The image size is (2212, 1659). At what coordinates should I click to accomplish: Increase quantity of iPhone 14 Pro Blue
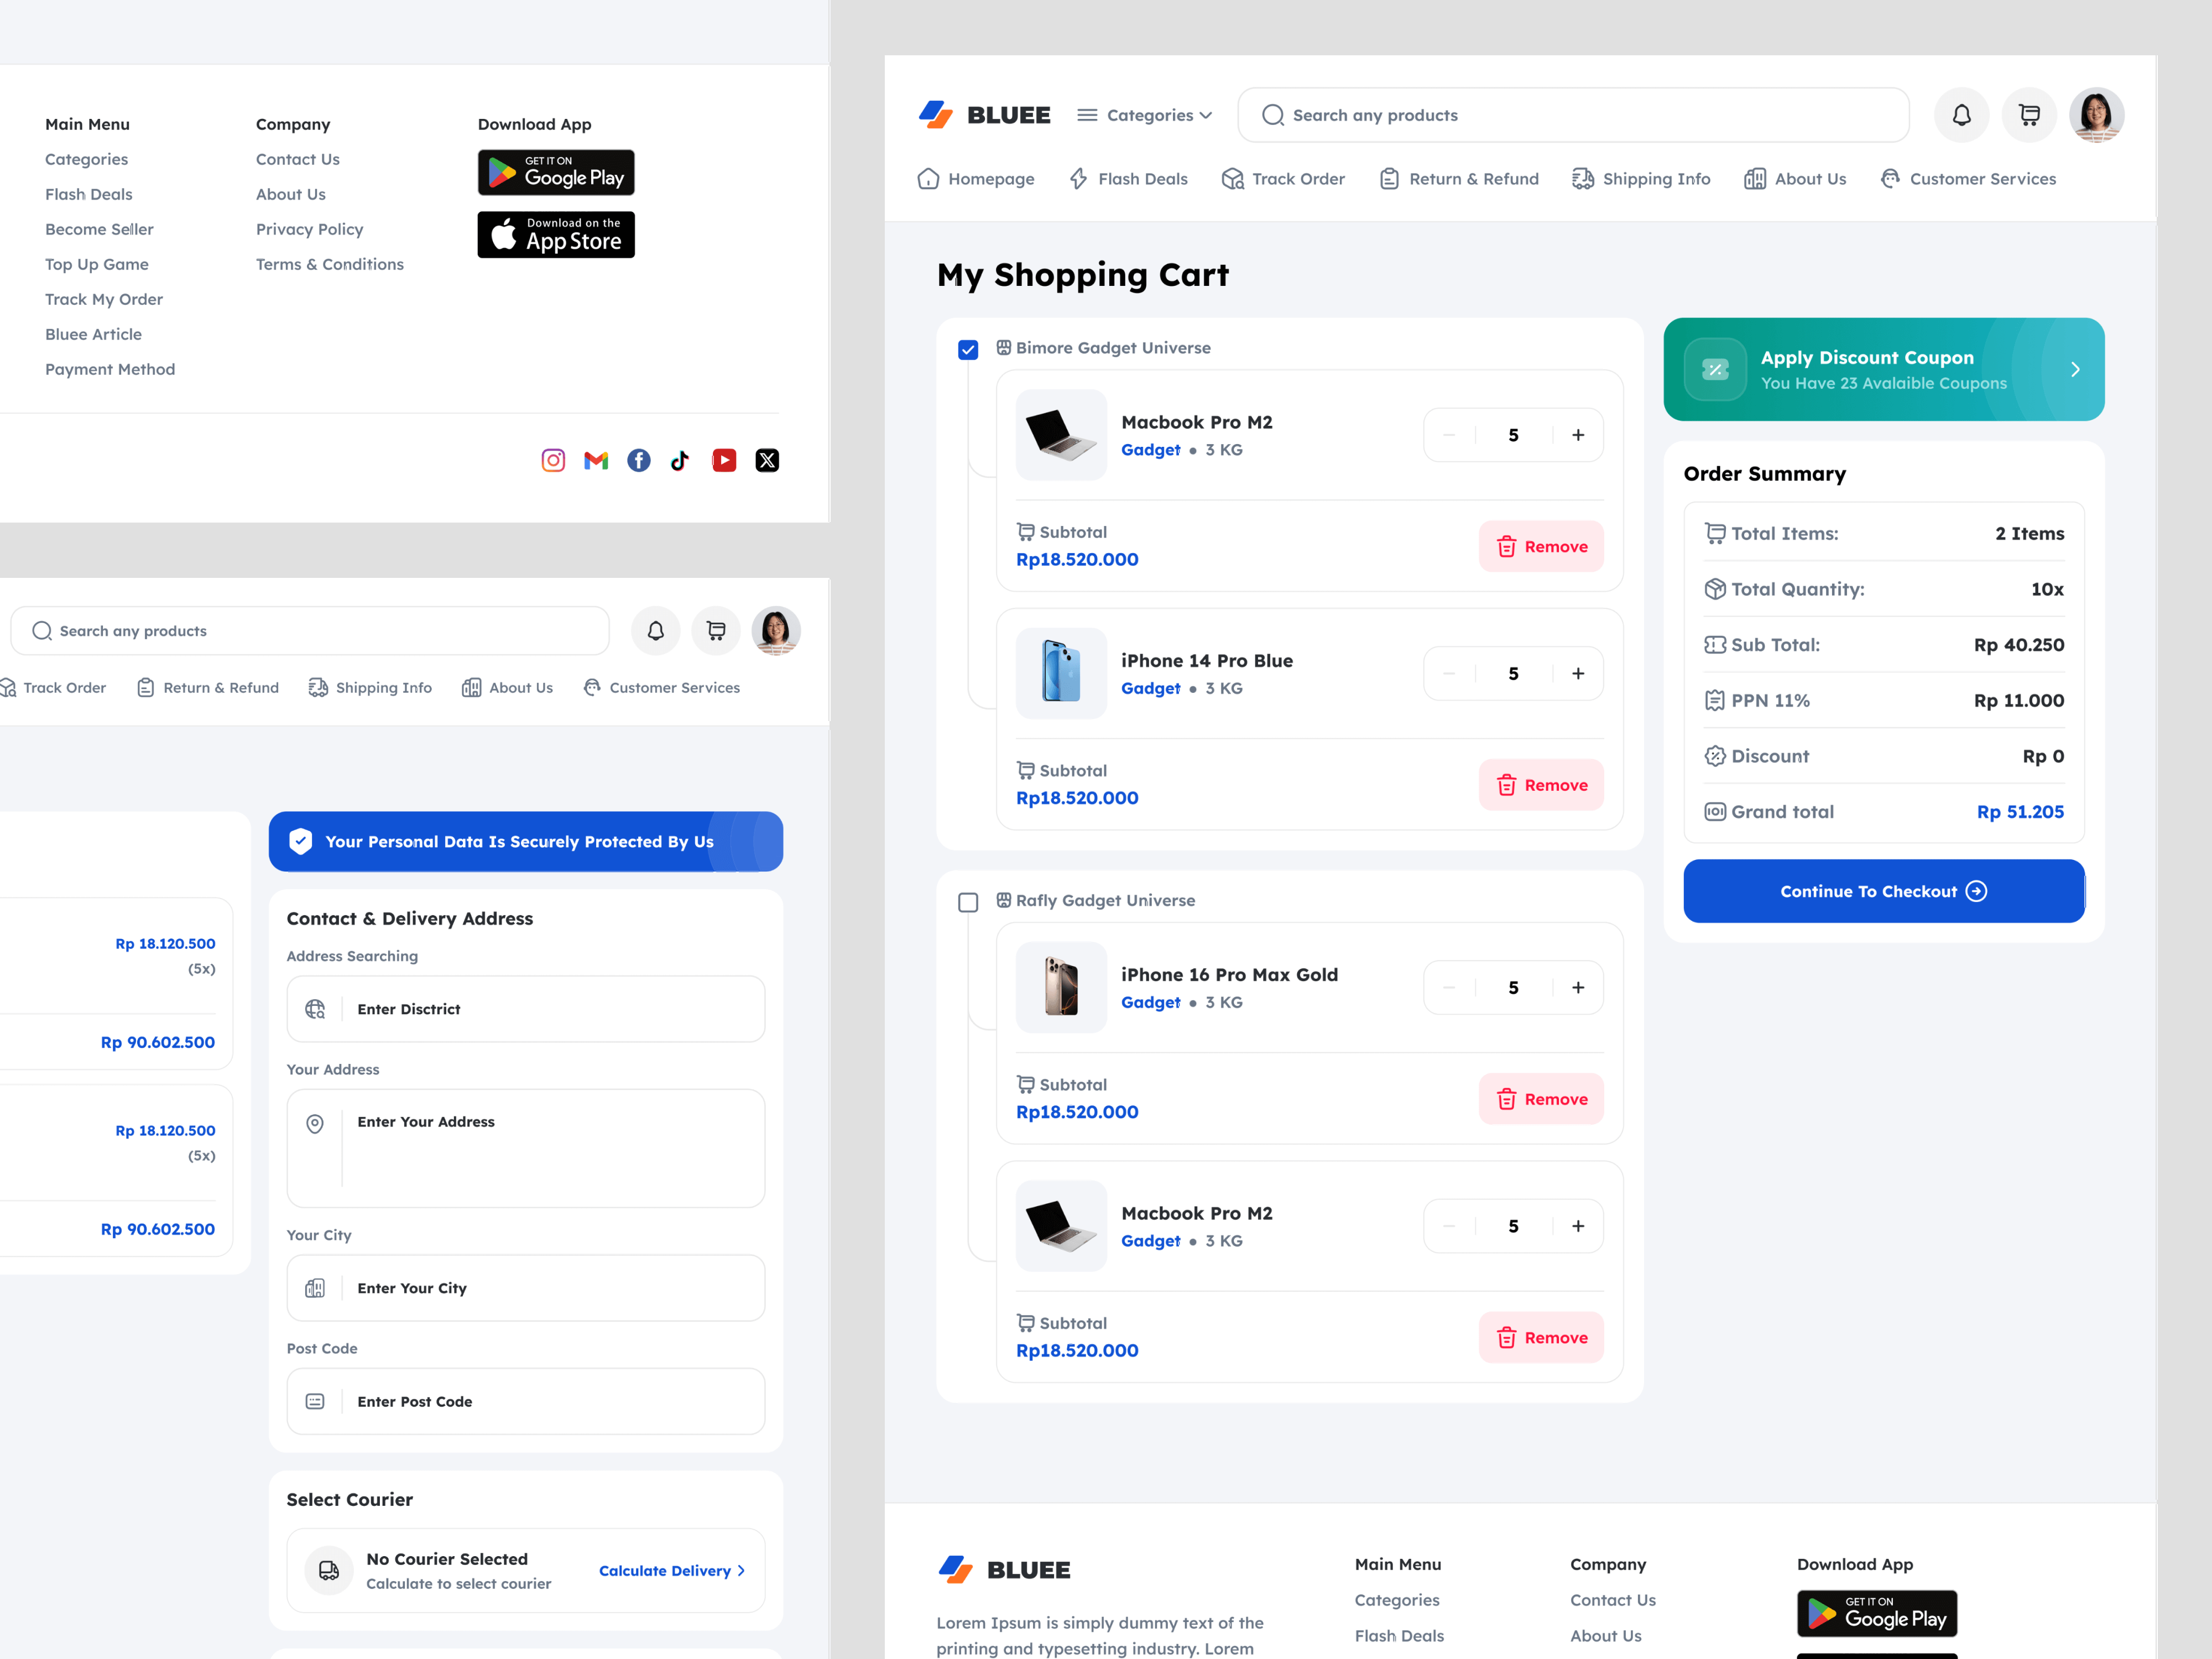1578,673
